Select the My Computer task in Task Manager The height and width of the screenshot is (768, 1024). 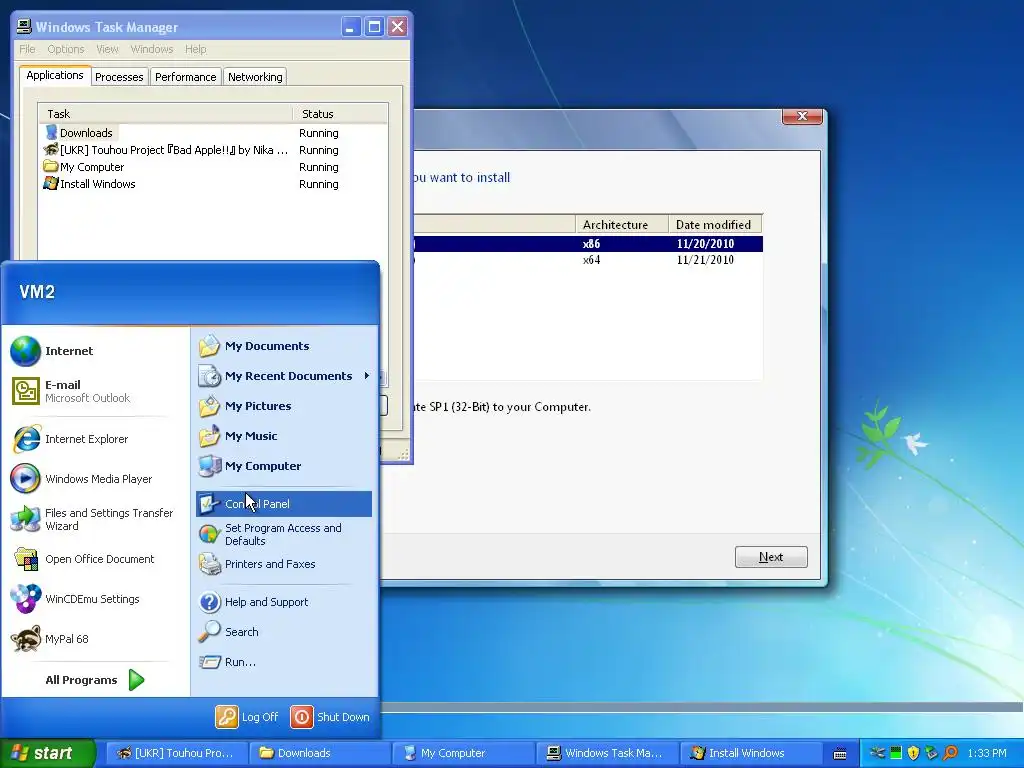tap(213, 167)
